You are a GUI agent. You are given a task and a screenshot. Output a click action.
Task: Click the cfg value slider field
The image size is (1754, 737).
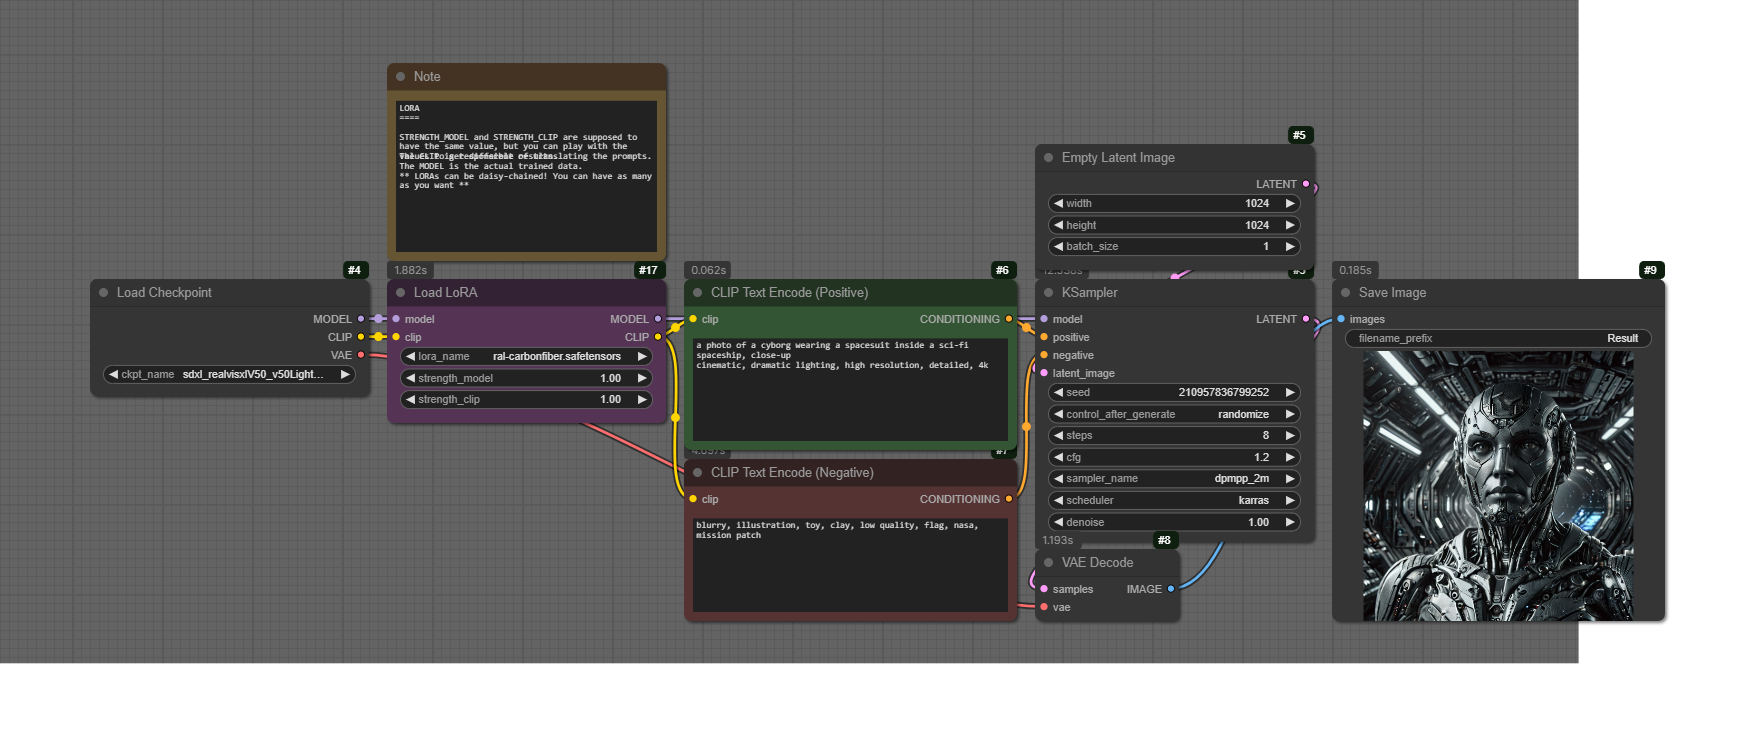tap(1174, 457)
